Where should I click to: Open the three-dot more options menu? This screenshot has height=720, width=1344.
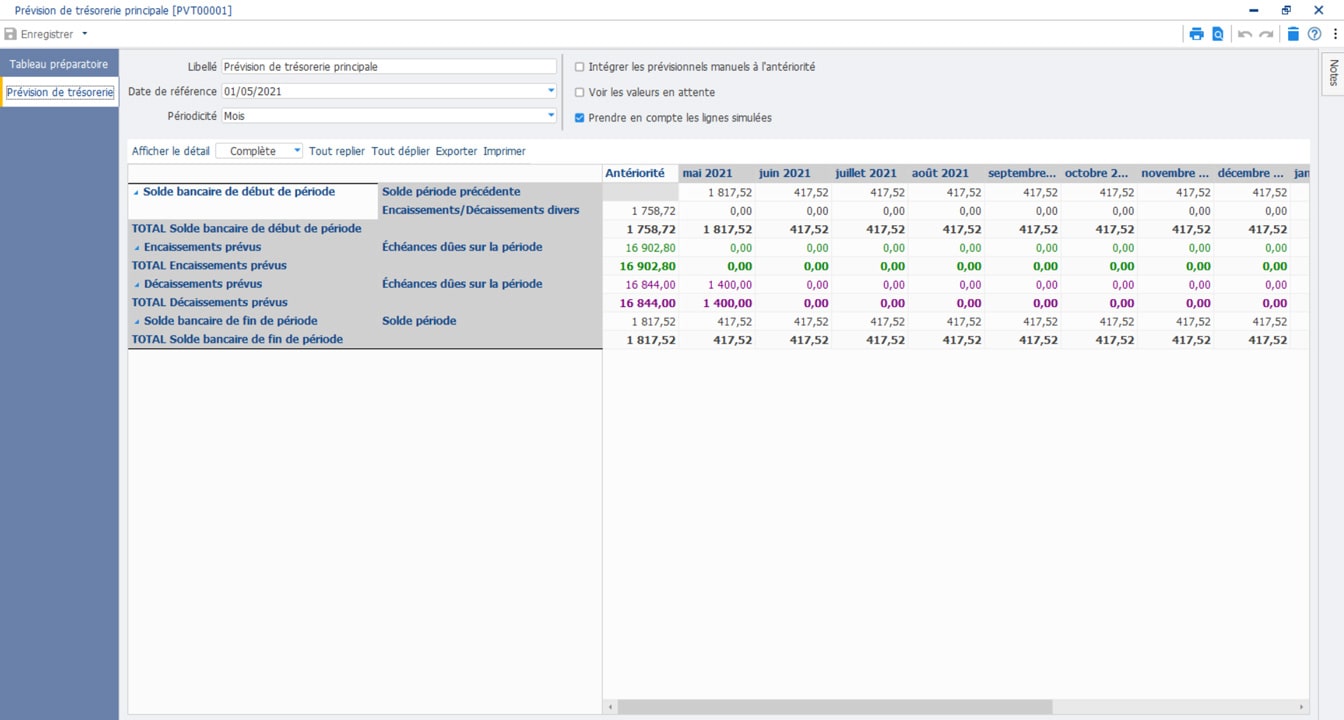coord(1335,34)
